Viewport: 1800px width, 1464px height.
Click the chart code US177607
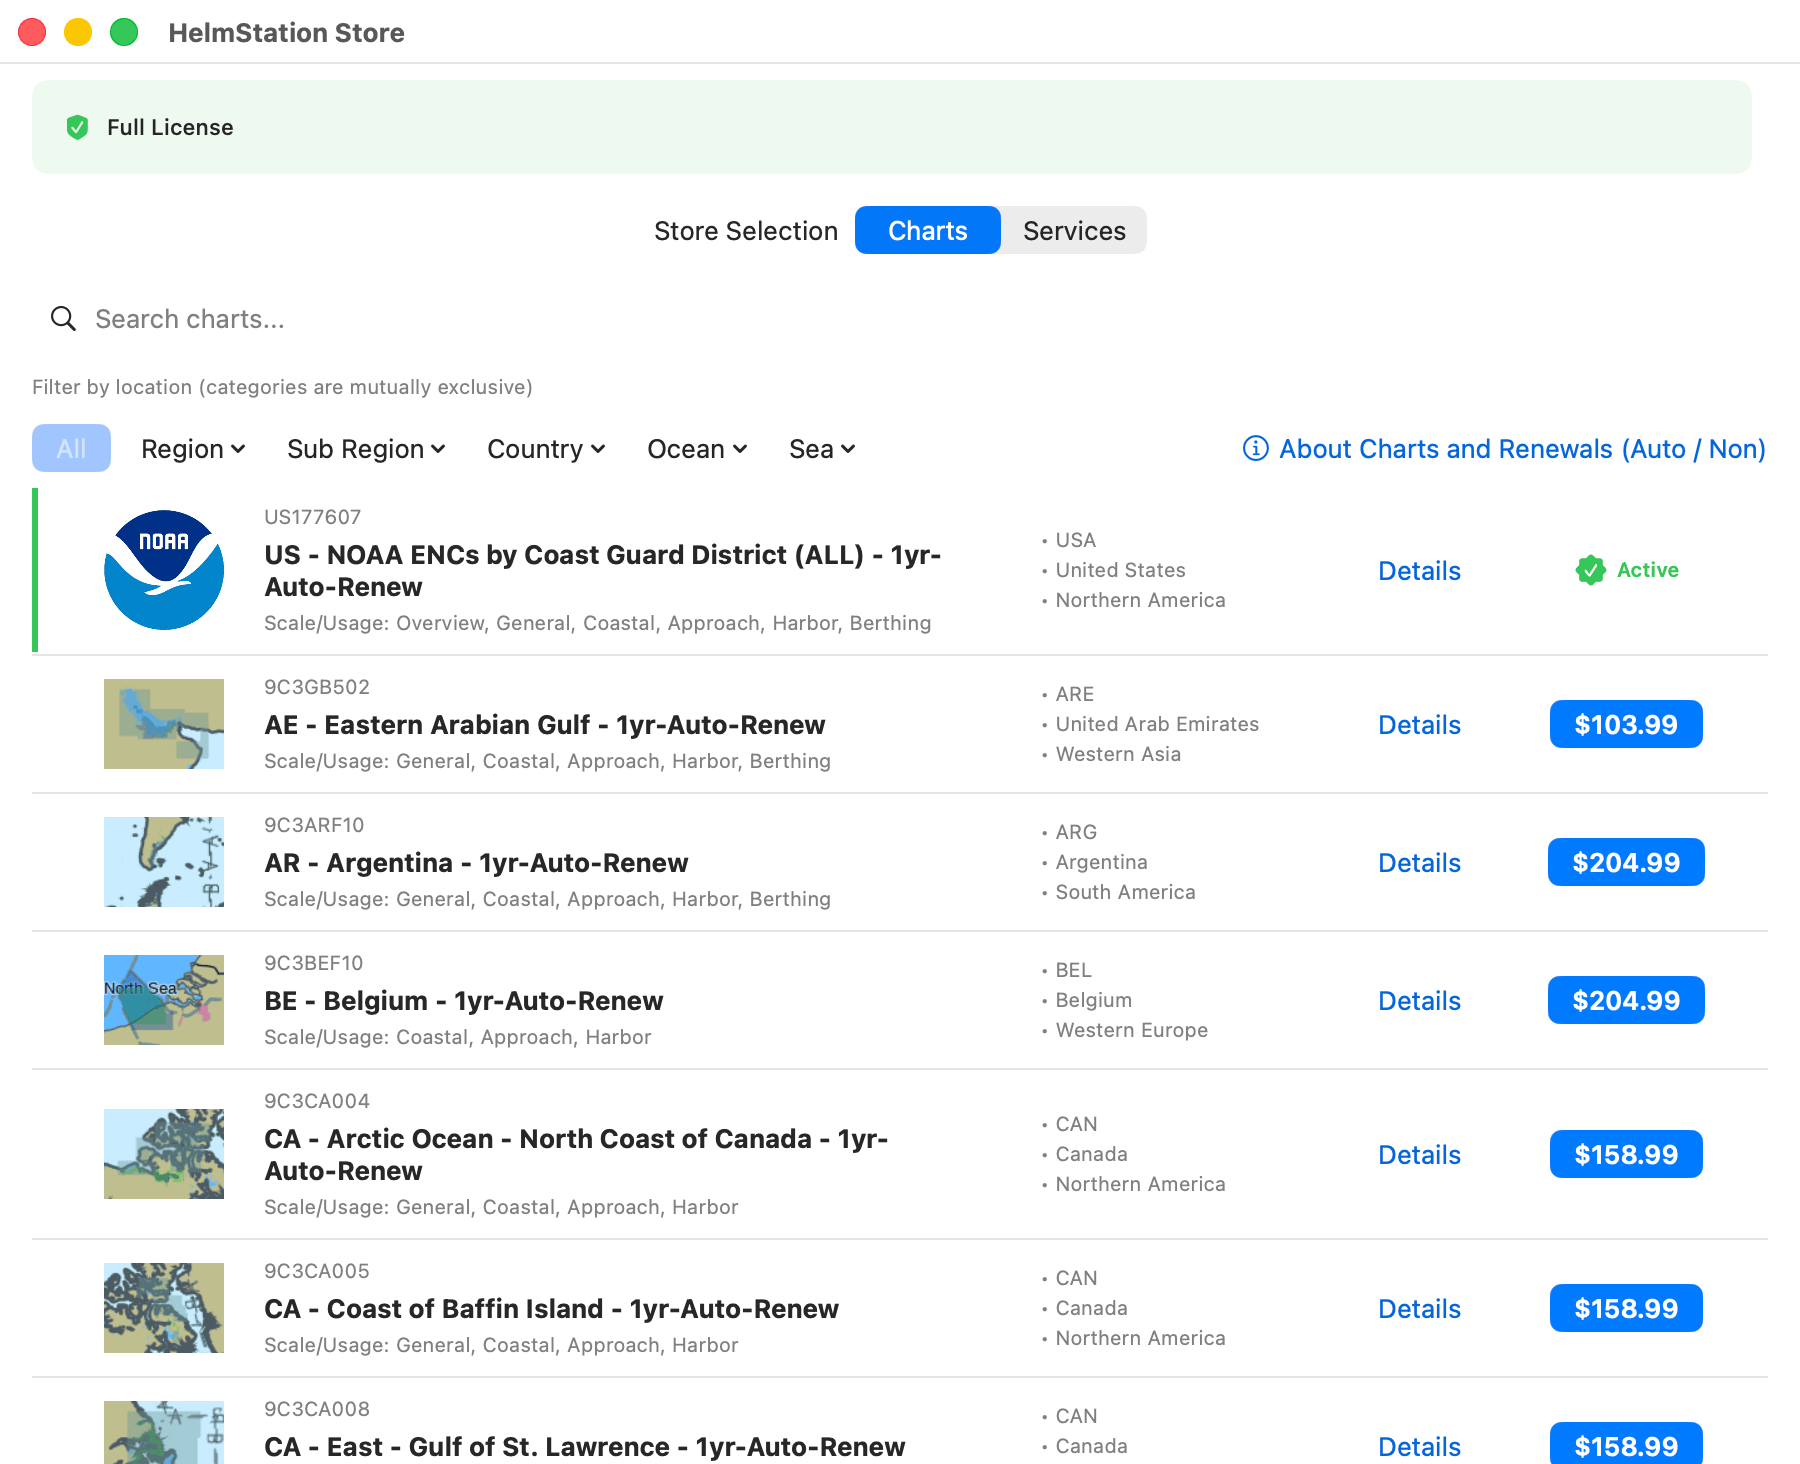(x=312, y=517)
